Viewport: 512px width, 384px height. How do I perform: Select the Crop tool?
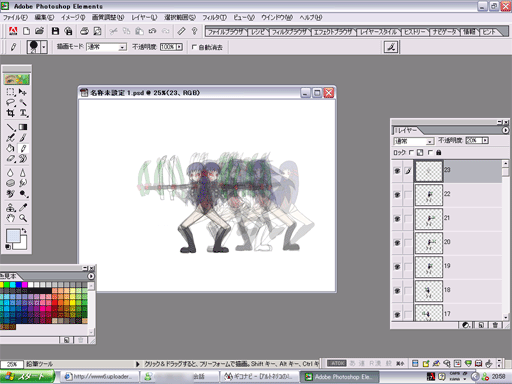pos(10,113)
